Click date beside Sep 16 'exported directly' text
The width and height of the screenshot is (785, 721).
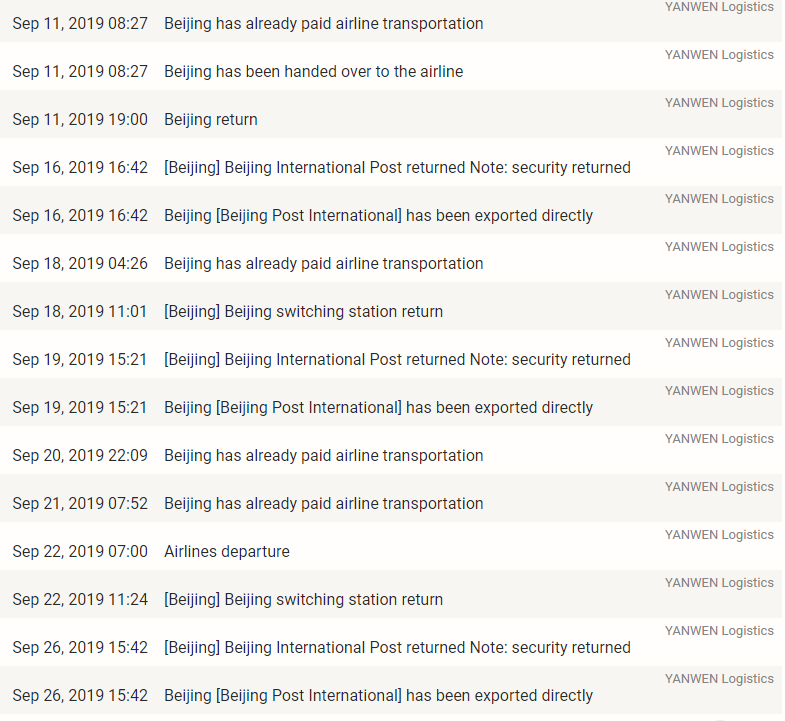pyautogui.click(x=80, y=215)
